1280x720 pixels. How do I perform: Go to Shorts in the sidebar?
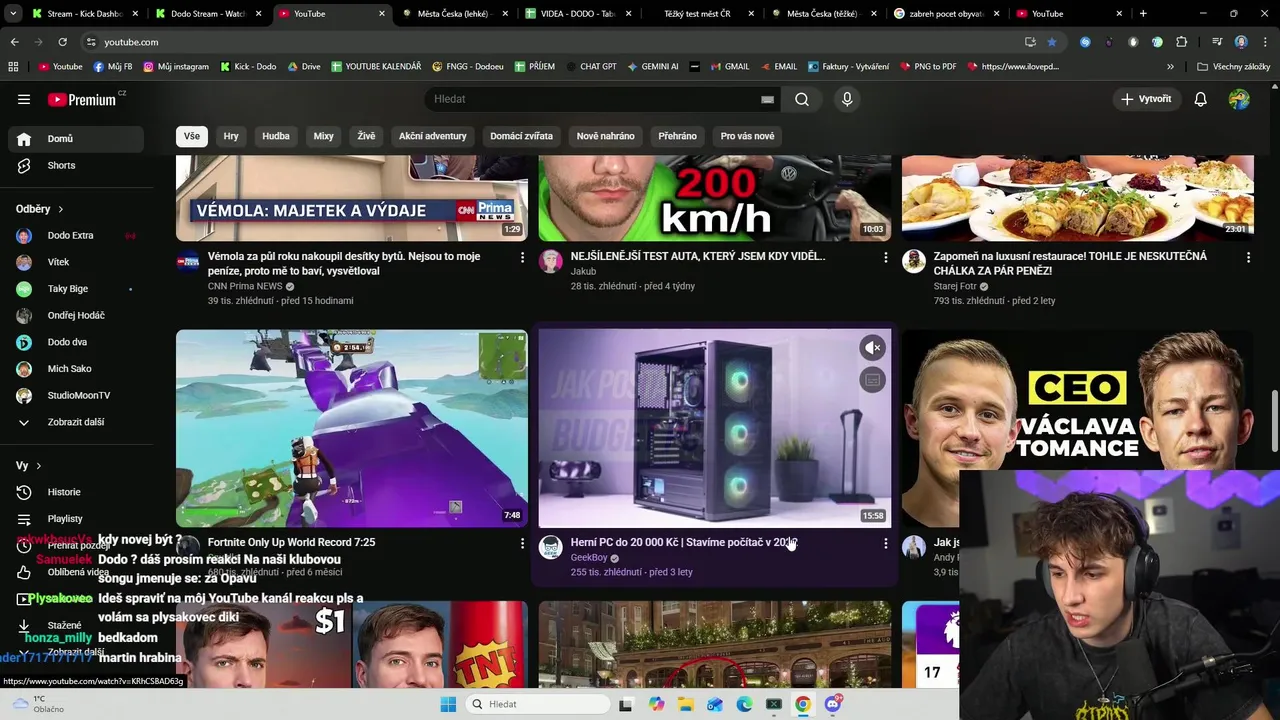[x=76, y=165]
